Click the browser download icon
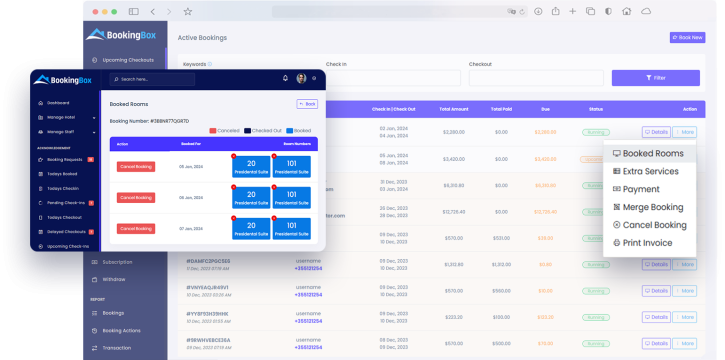This screenshot has width=725, height=360. (538, 12)
